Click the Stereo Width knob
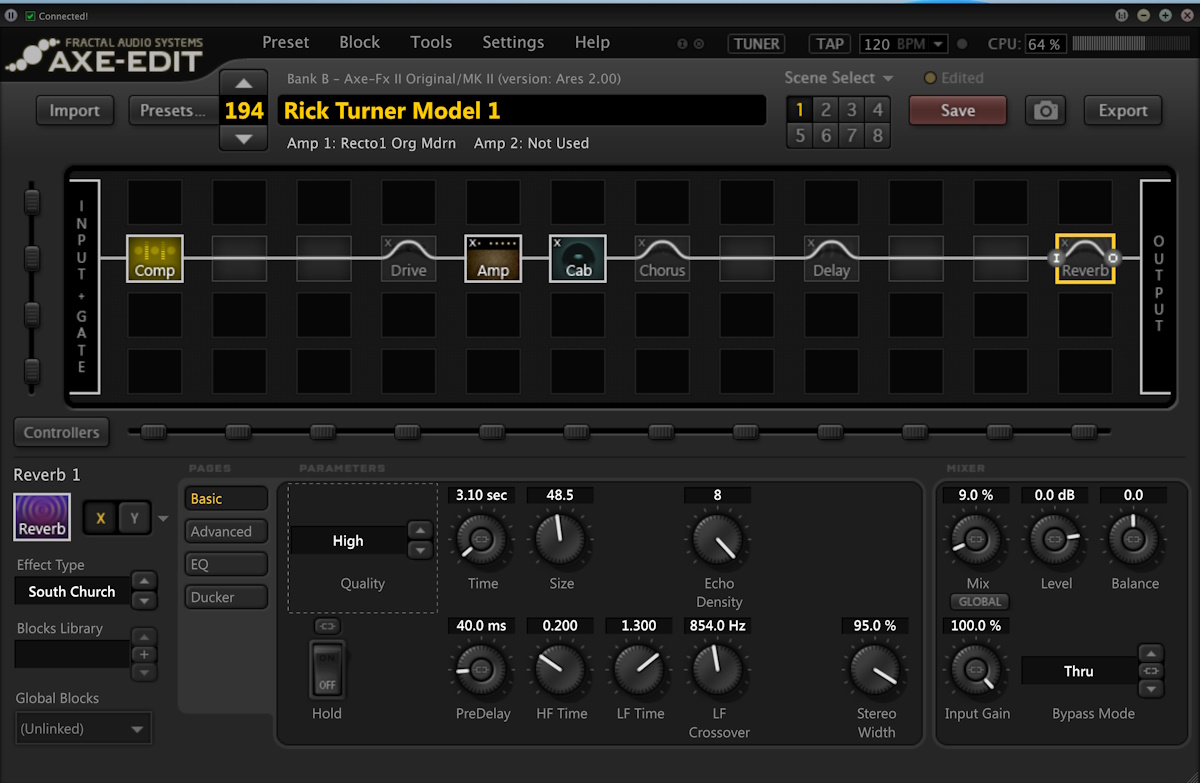This screenshot has width=1200, height=783. (875, 669)
